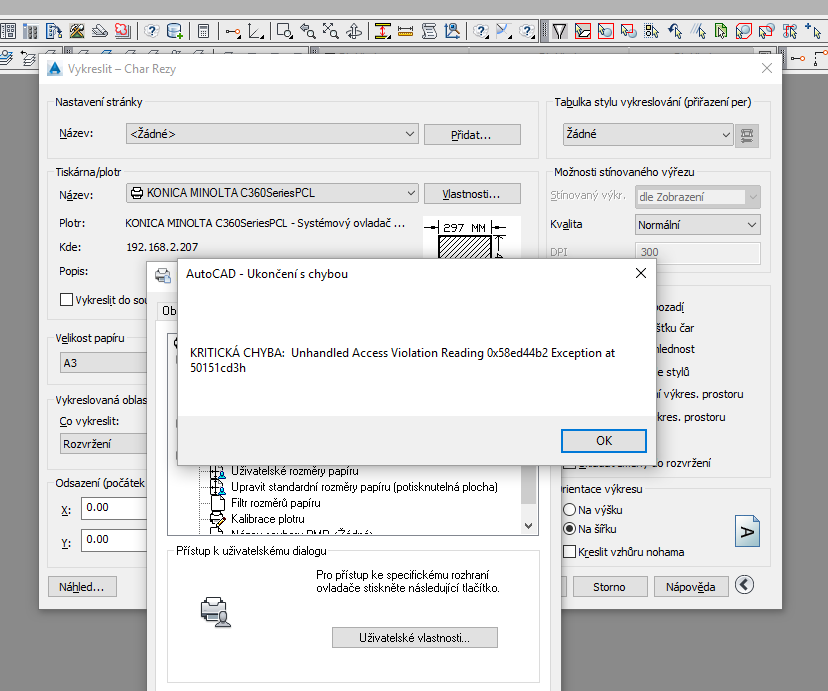Click the tree list scrollbar down arrow

(530, 525)
